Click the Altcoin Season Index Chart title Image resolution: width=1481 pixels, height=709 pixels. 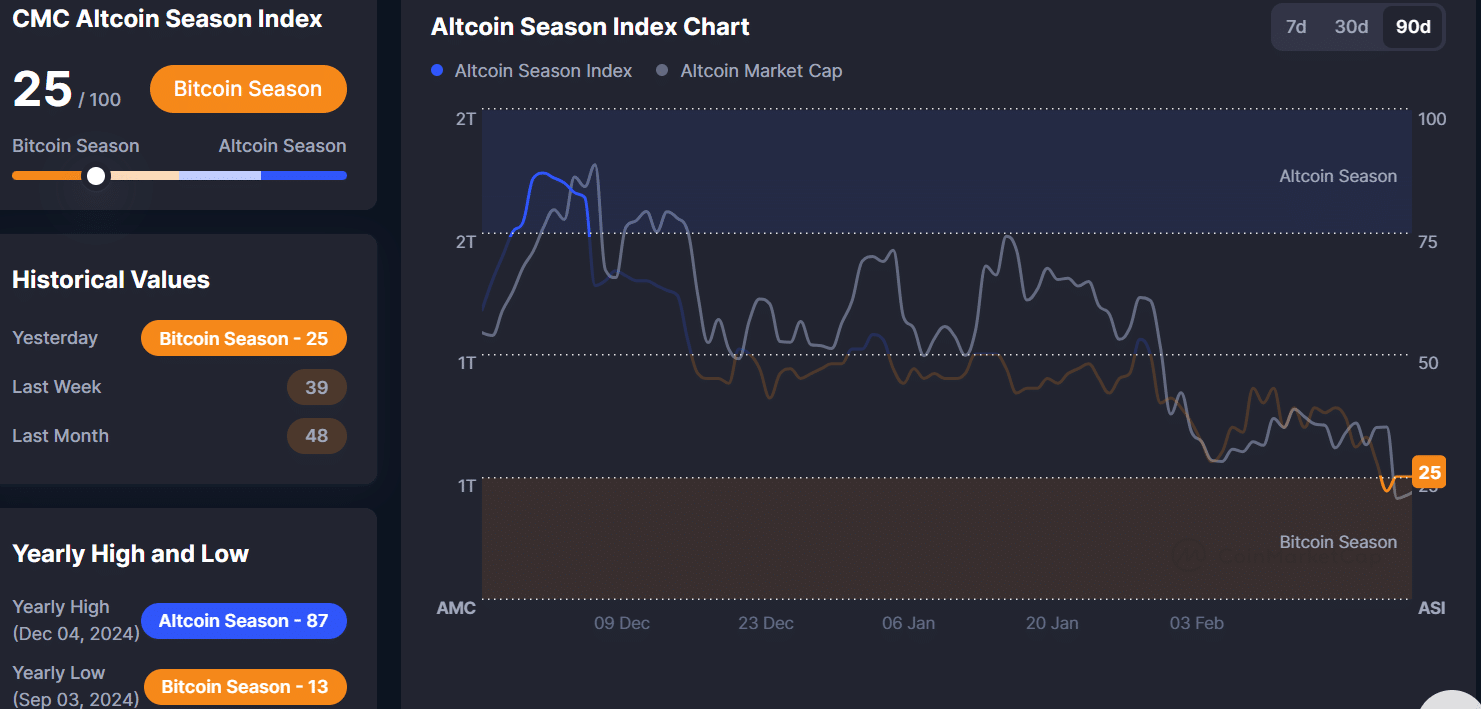point(590,27)
